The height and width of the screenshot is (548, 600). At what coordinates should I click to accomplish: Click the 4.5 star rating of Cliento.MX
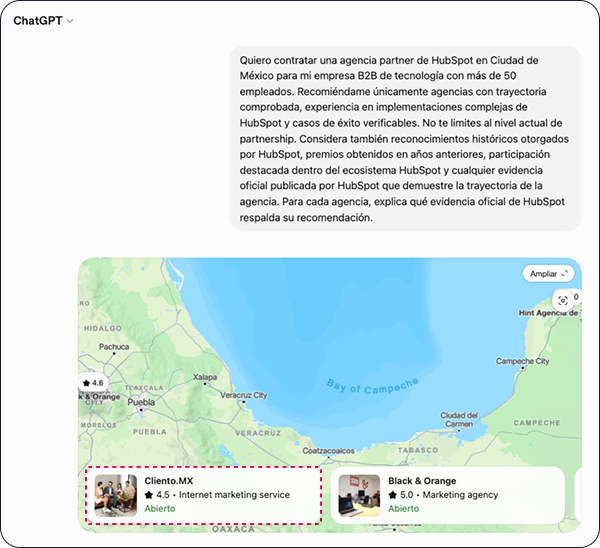tap(157, 495)
